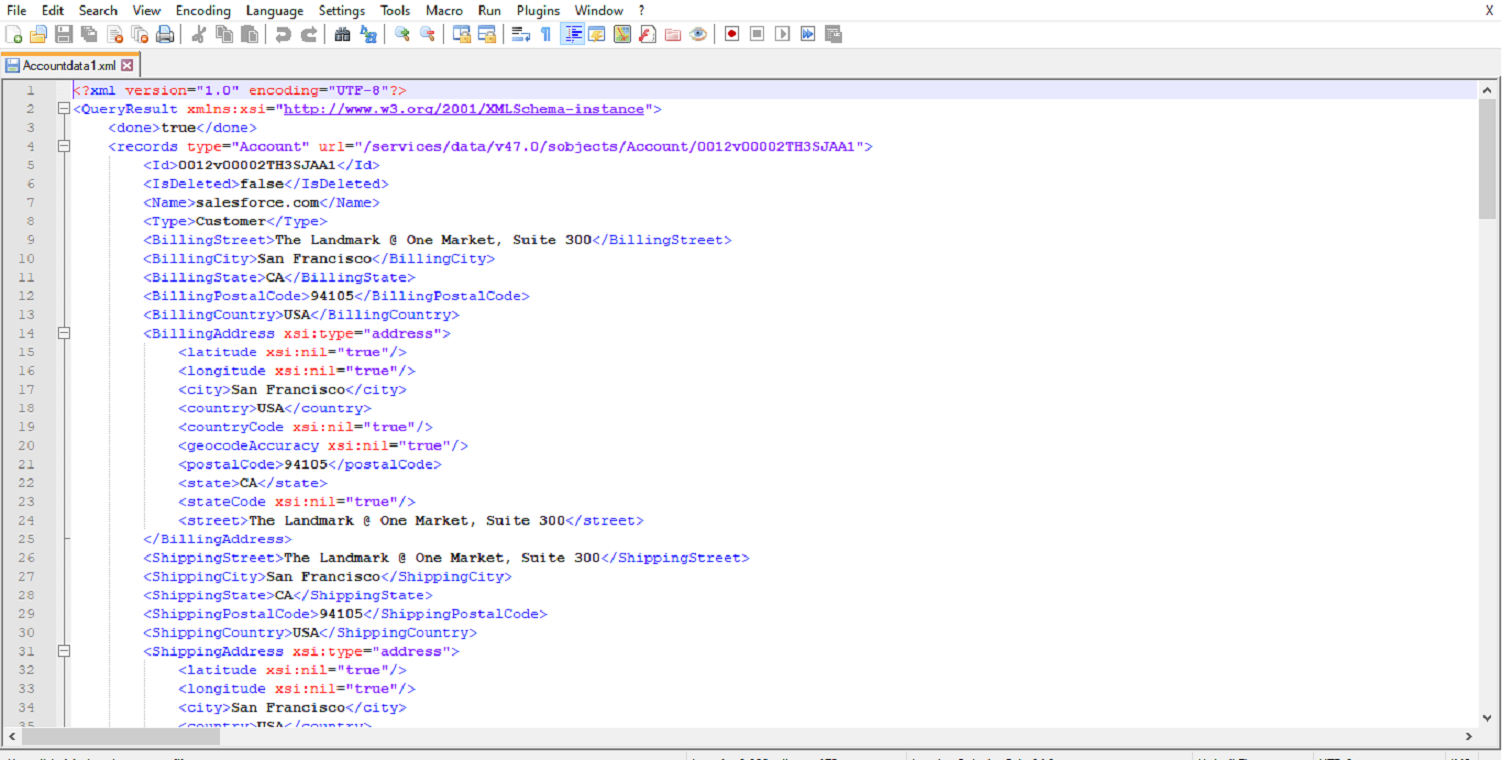
Task: Create a new file via toolbar
Action: pos(14,34)
